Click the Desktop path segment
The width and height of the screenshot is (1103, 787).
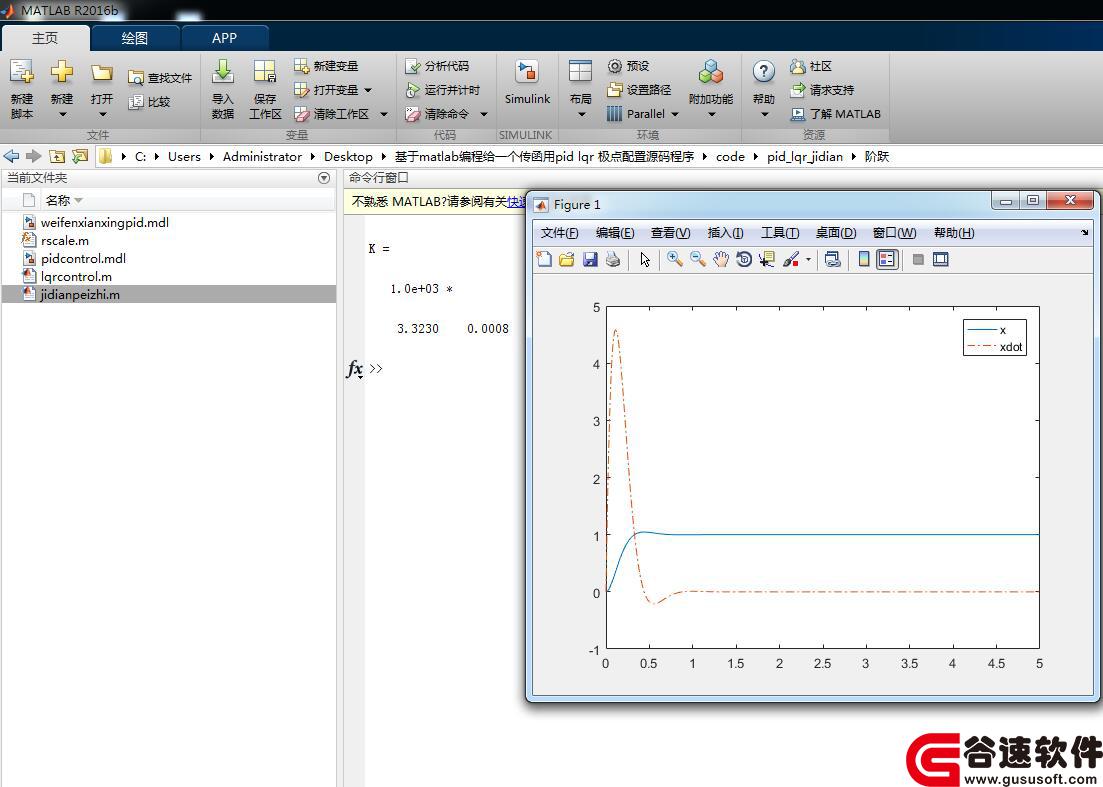coord(348,157)
